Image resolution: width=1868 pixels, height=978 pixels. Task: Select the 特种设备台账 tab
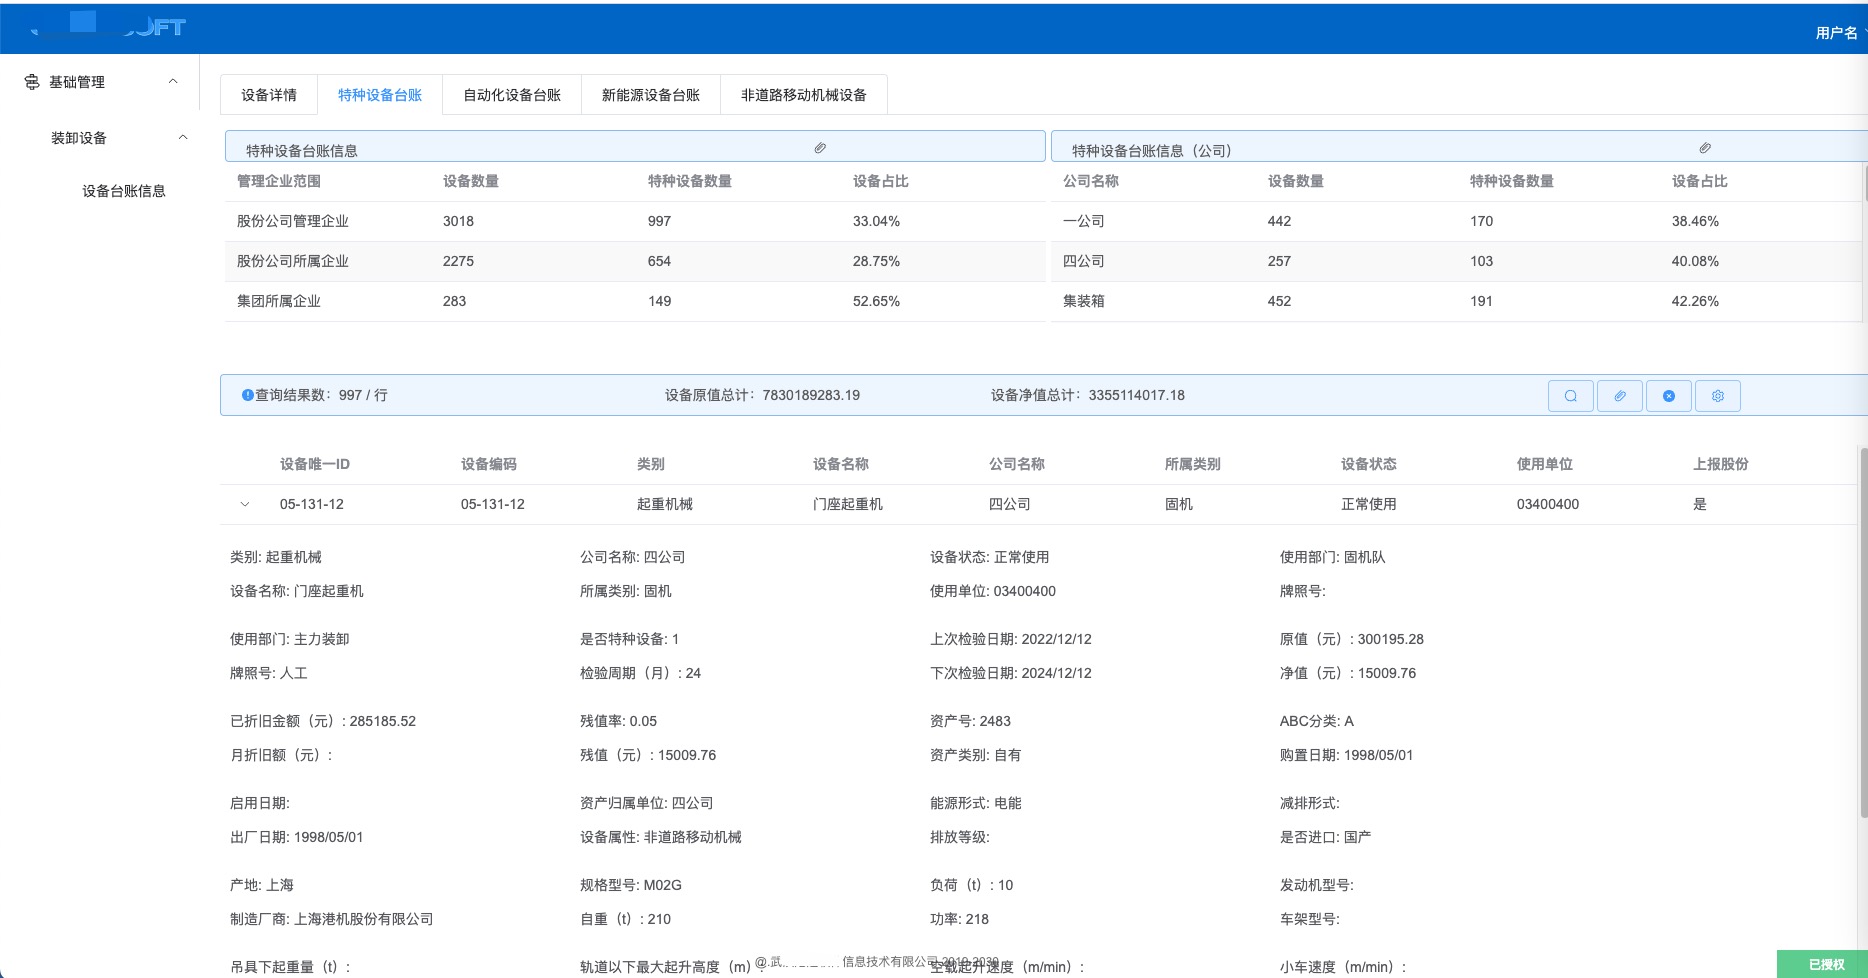tap(380, 95)
